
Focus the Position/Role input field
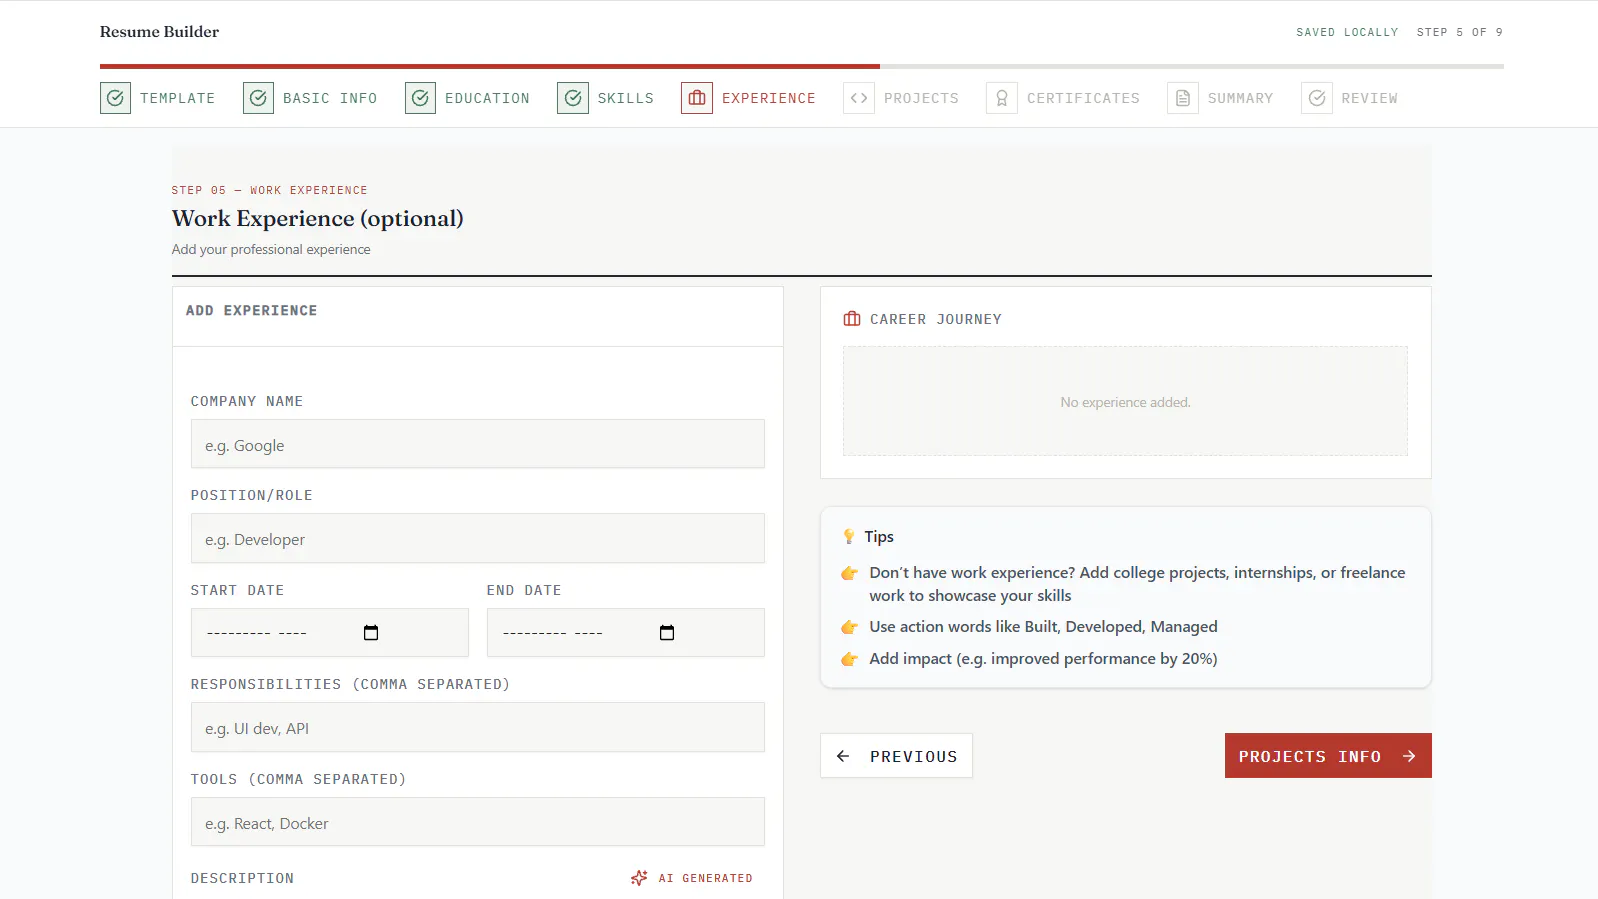pos(478,538)
